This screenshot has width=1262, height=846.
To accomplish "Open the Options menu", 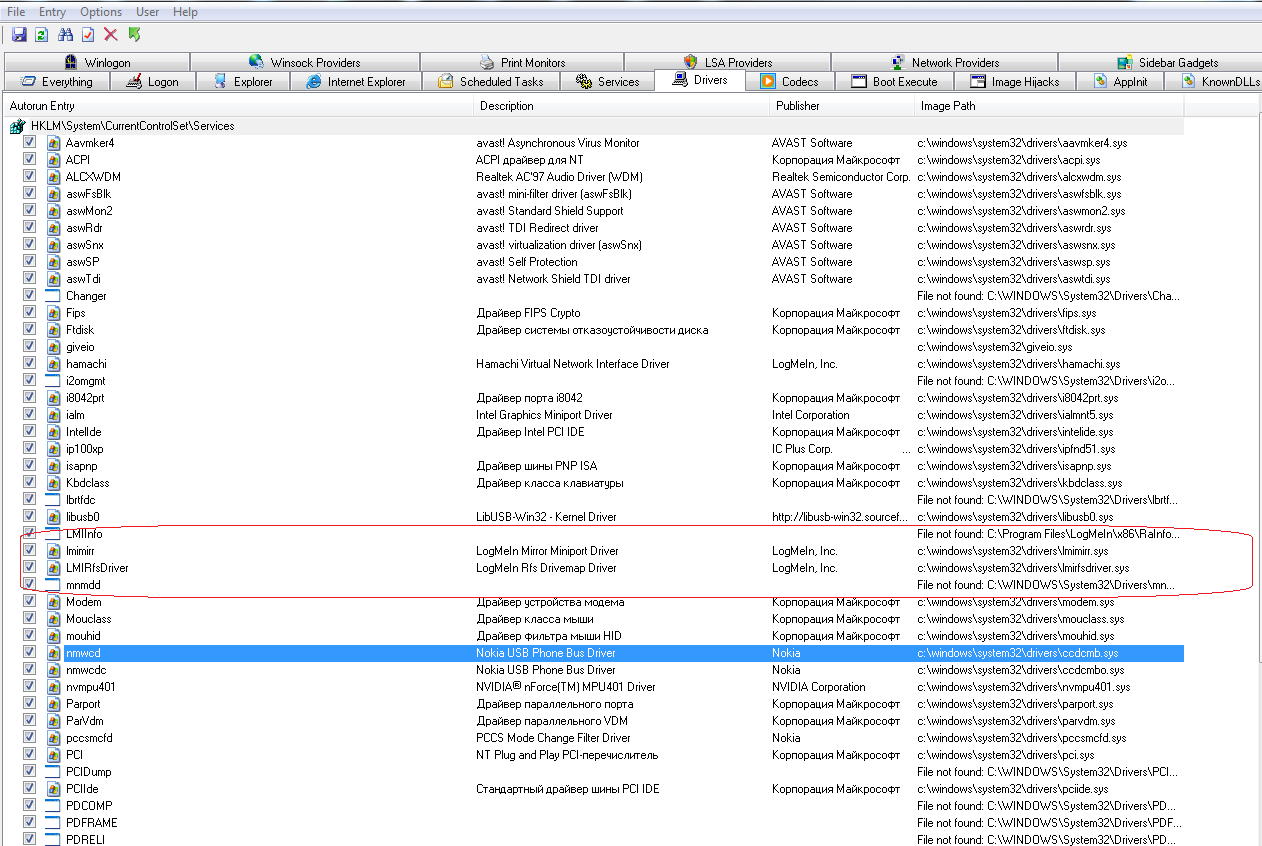I will [101, 12].
